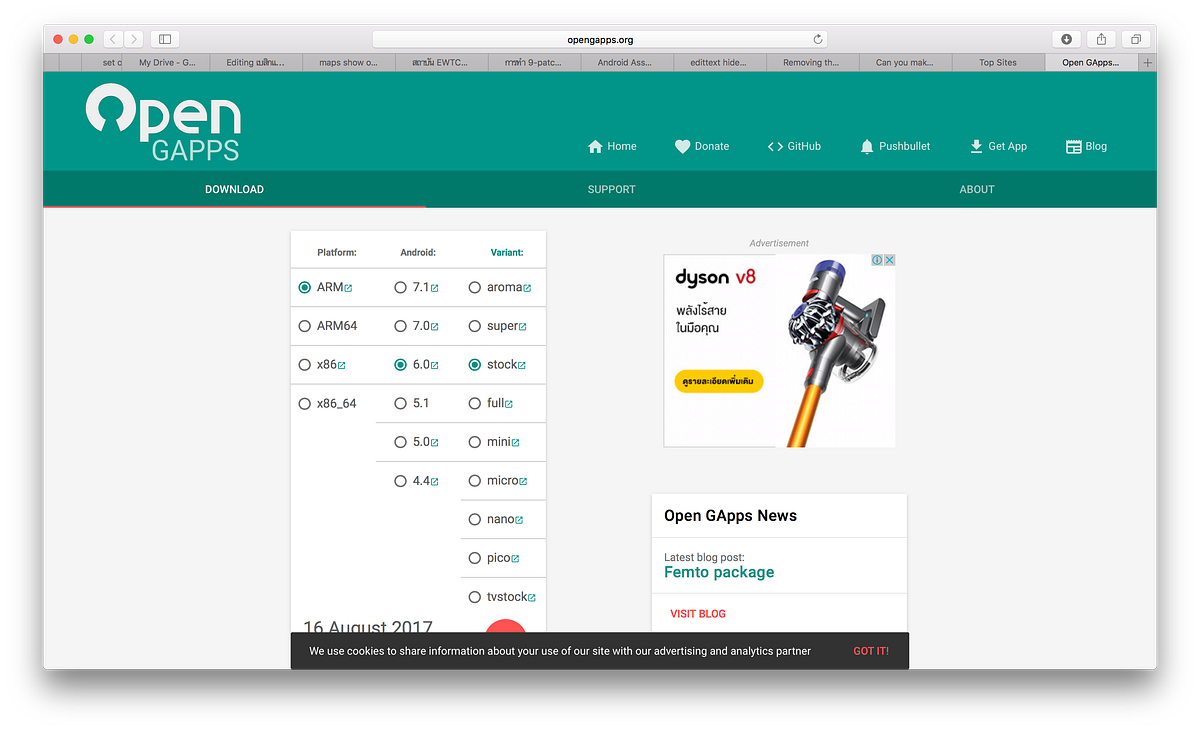
Task: Open the Safari downloads icon
Action: [x=1066, y=38]
